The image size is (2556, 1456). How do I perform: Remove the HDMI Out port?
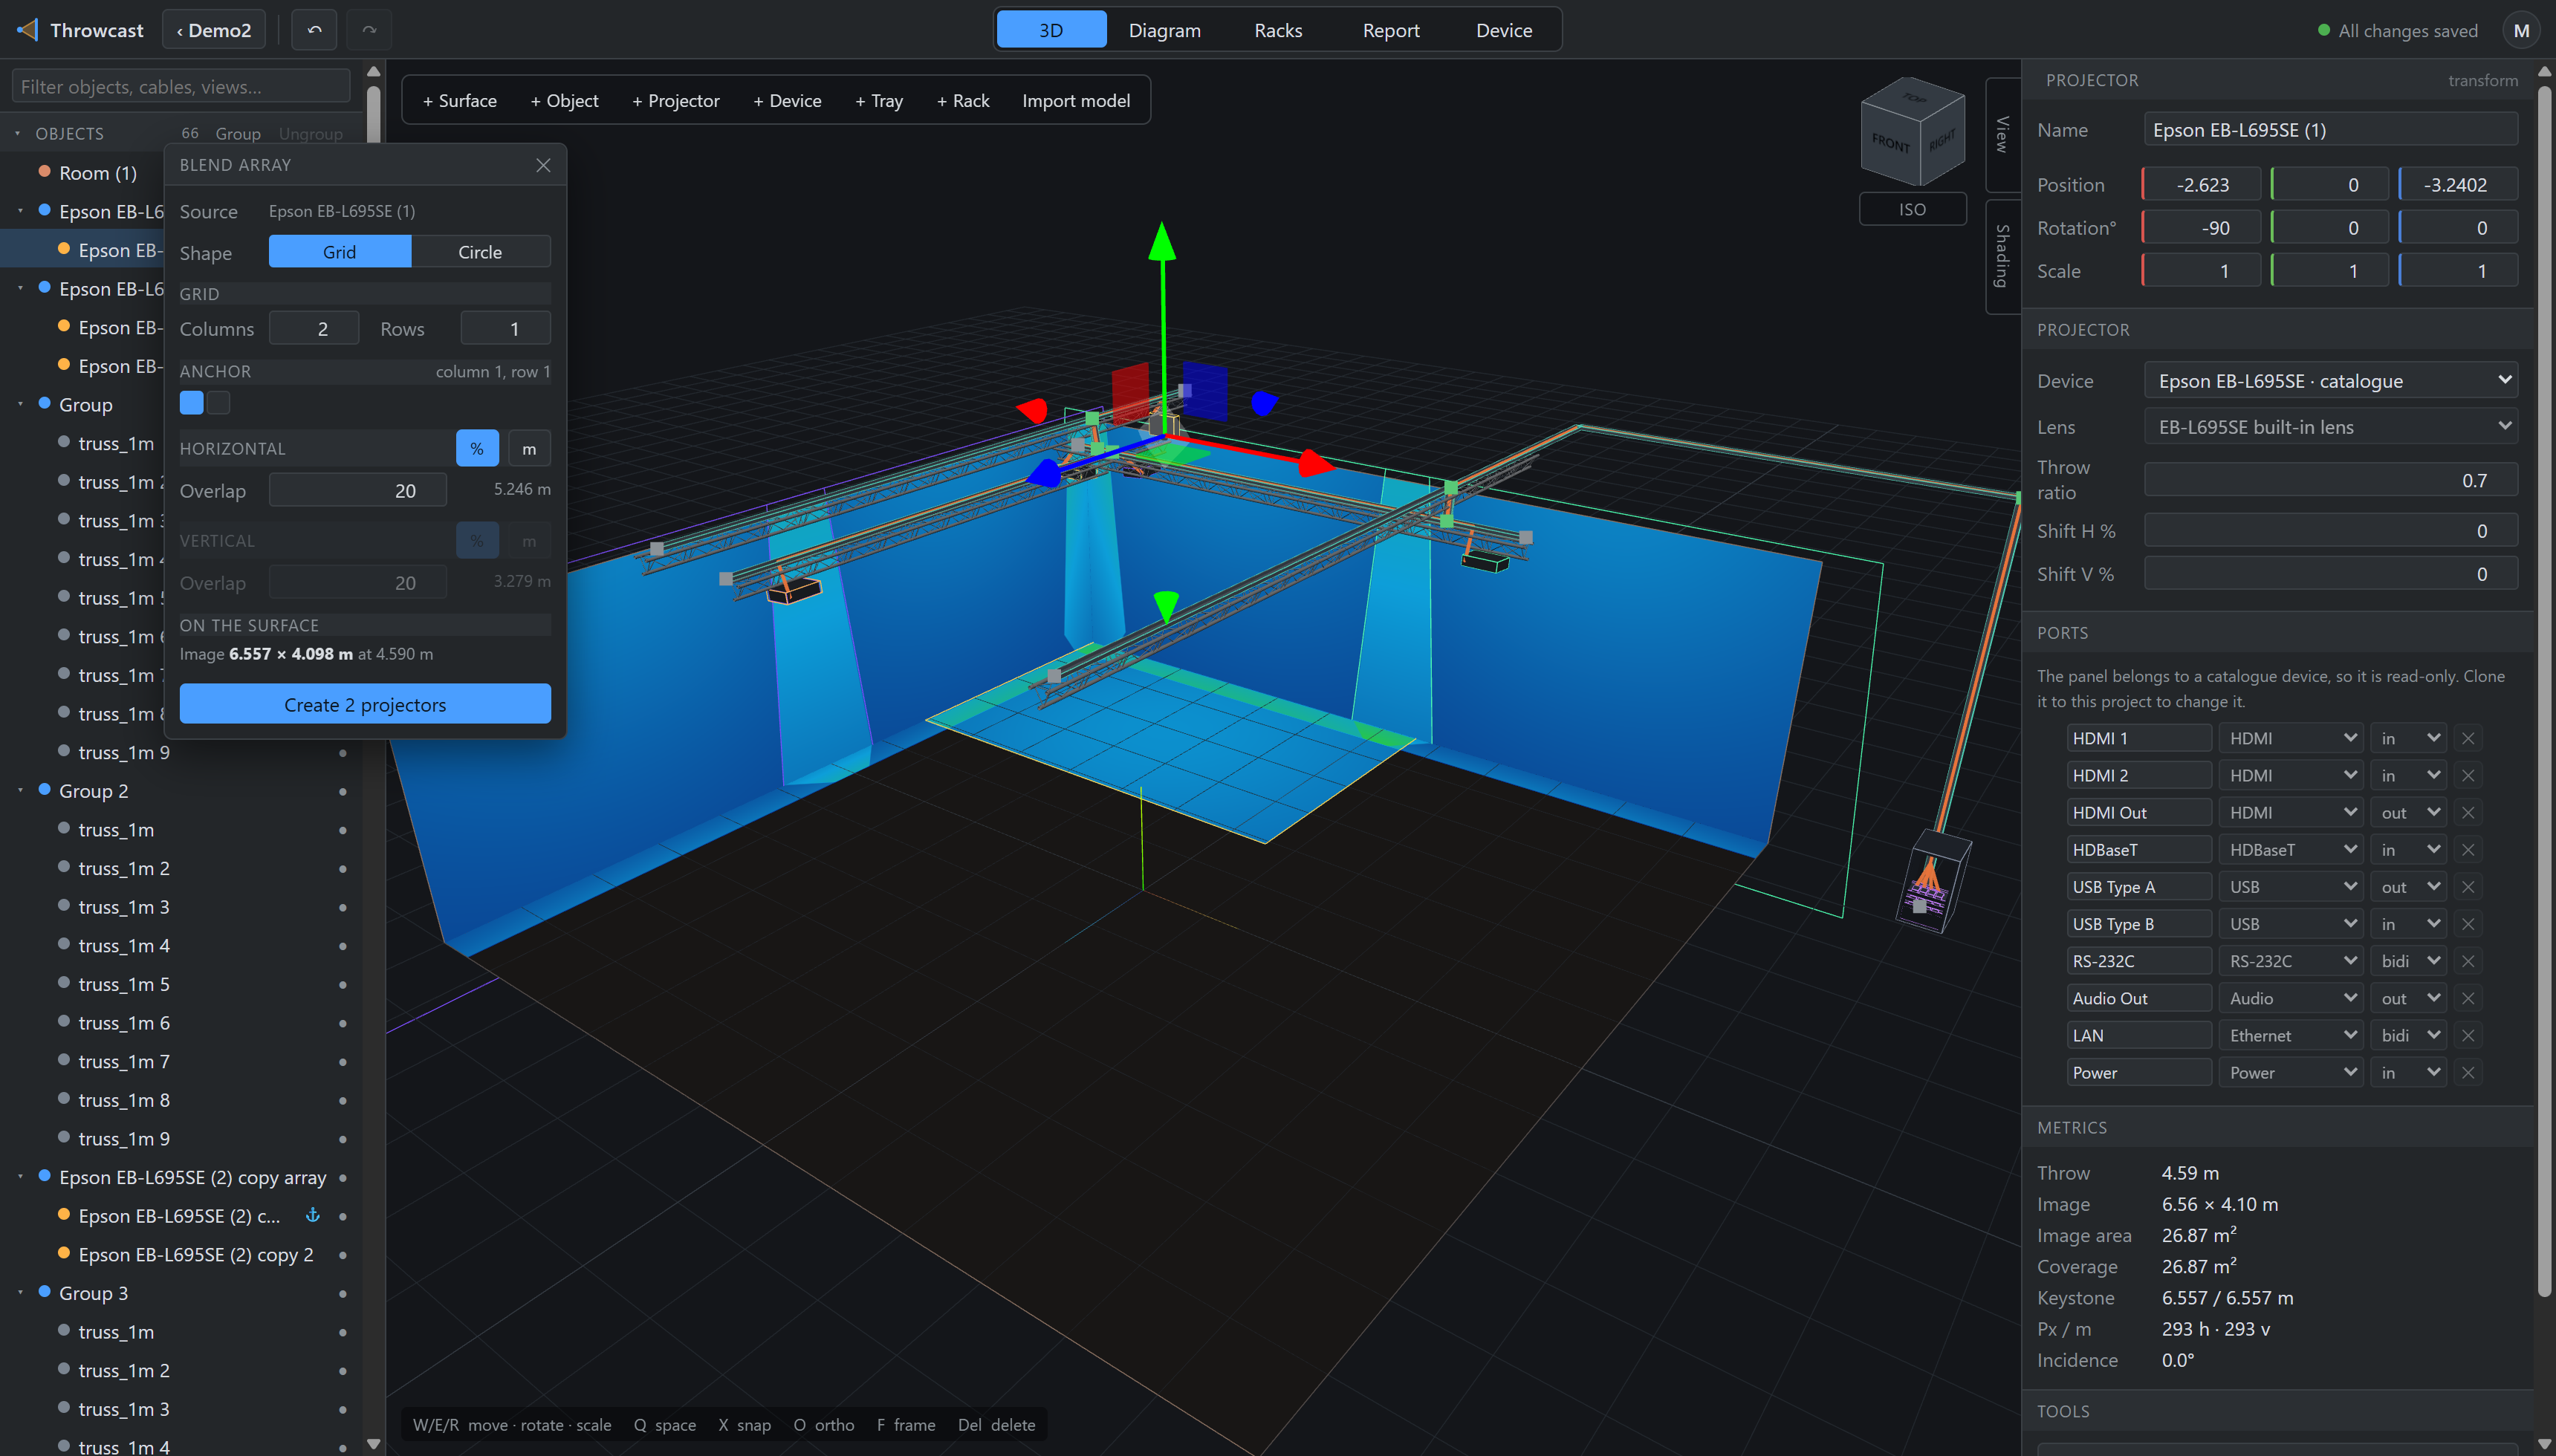pos(2468,812)
